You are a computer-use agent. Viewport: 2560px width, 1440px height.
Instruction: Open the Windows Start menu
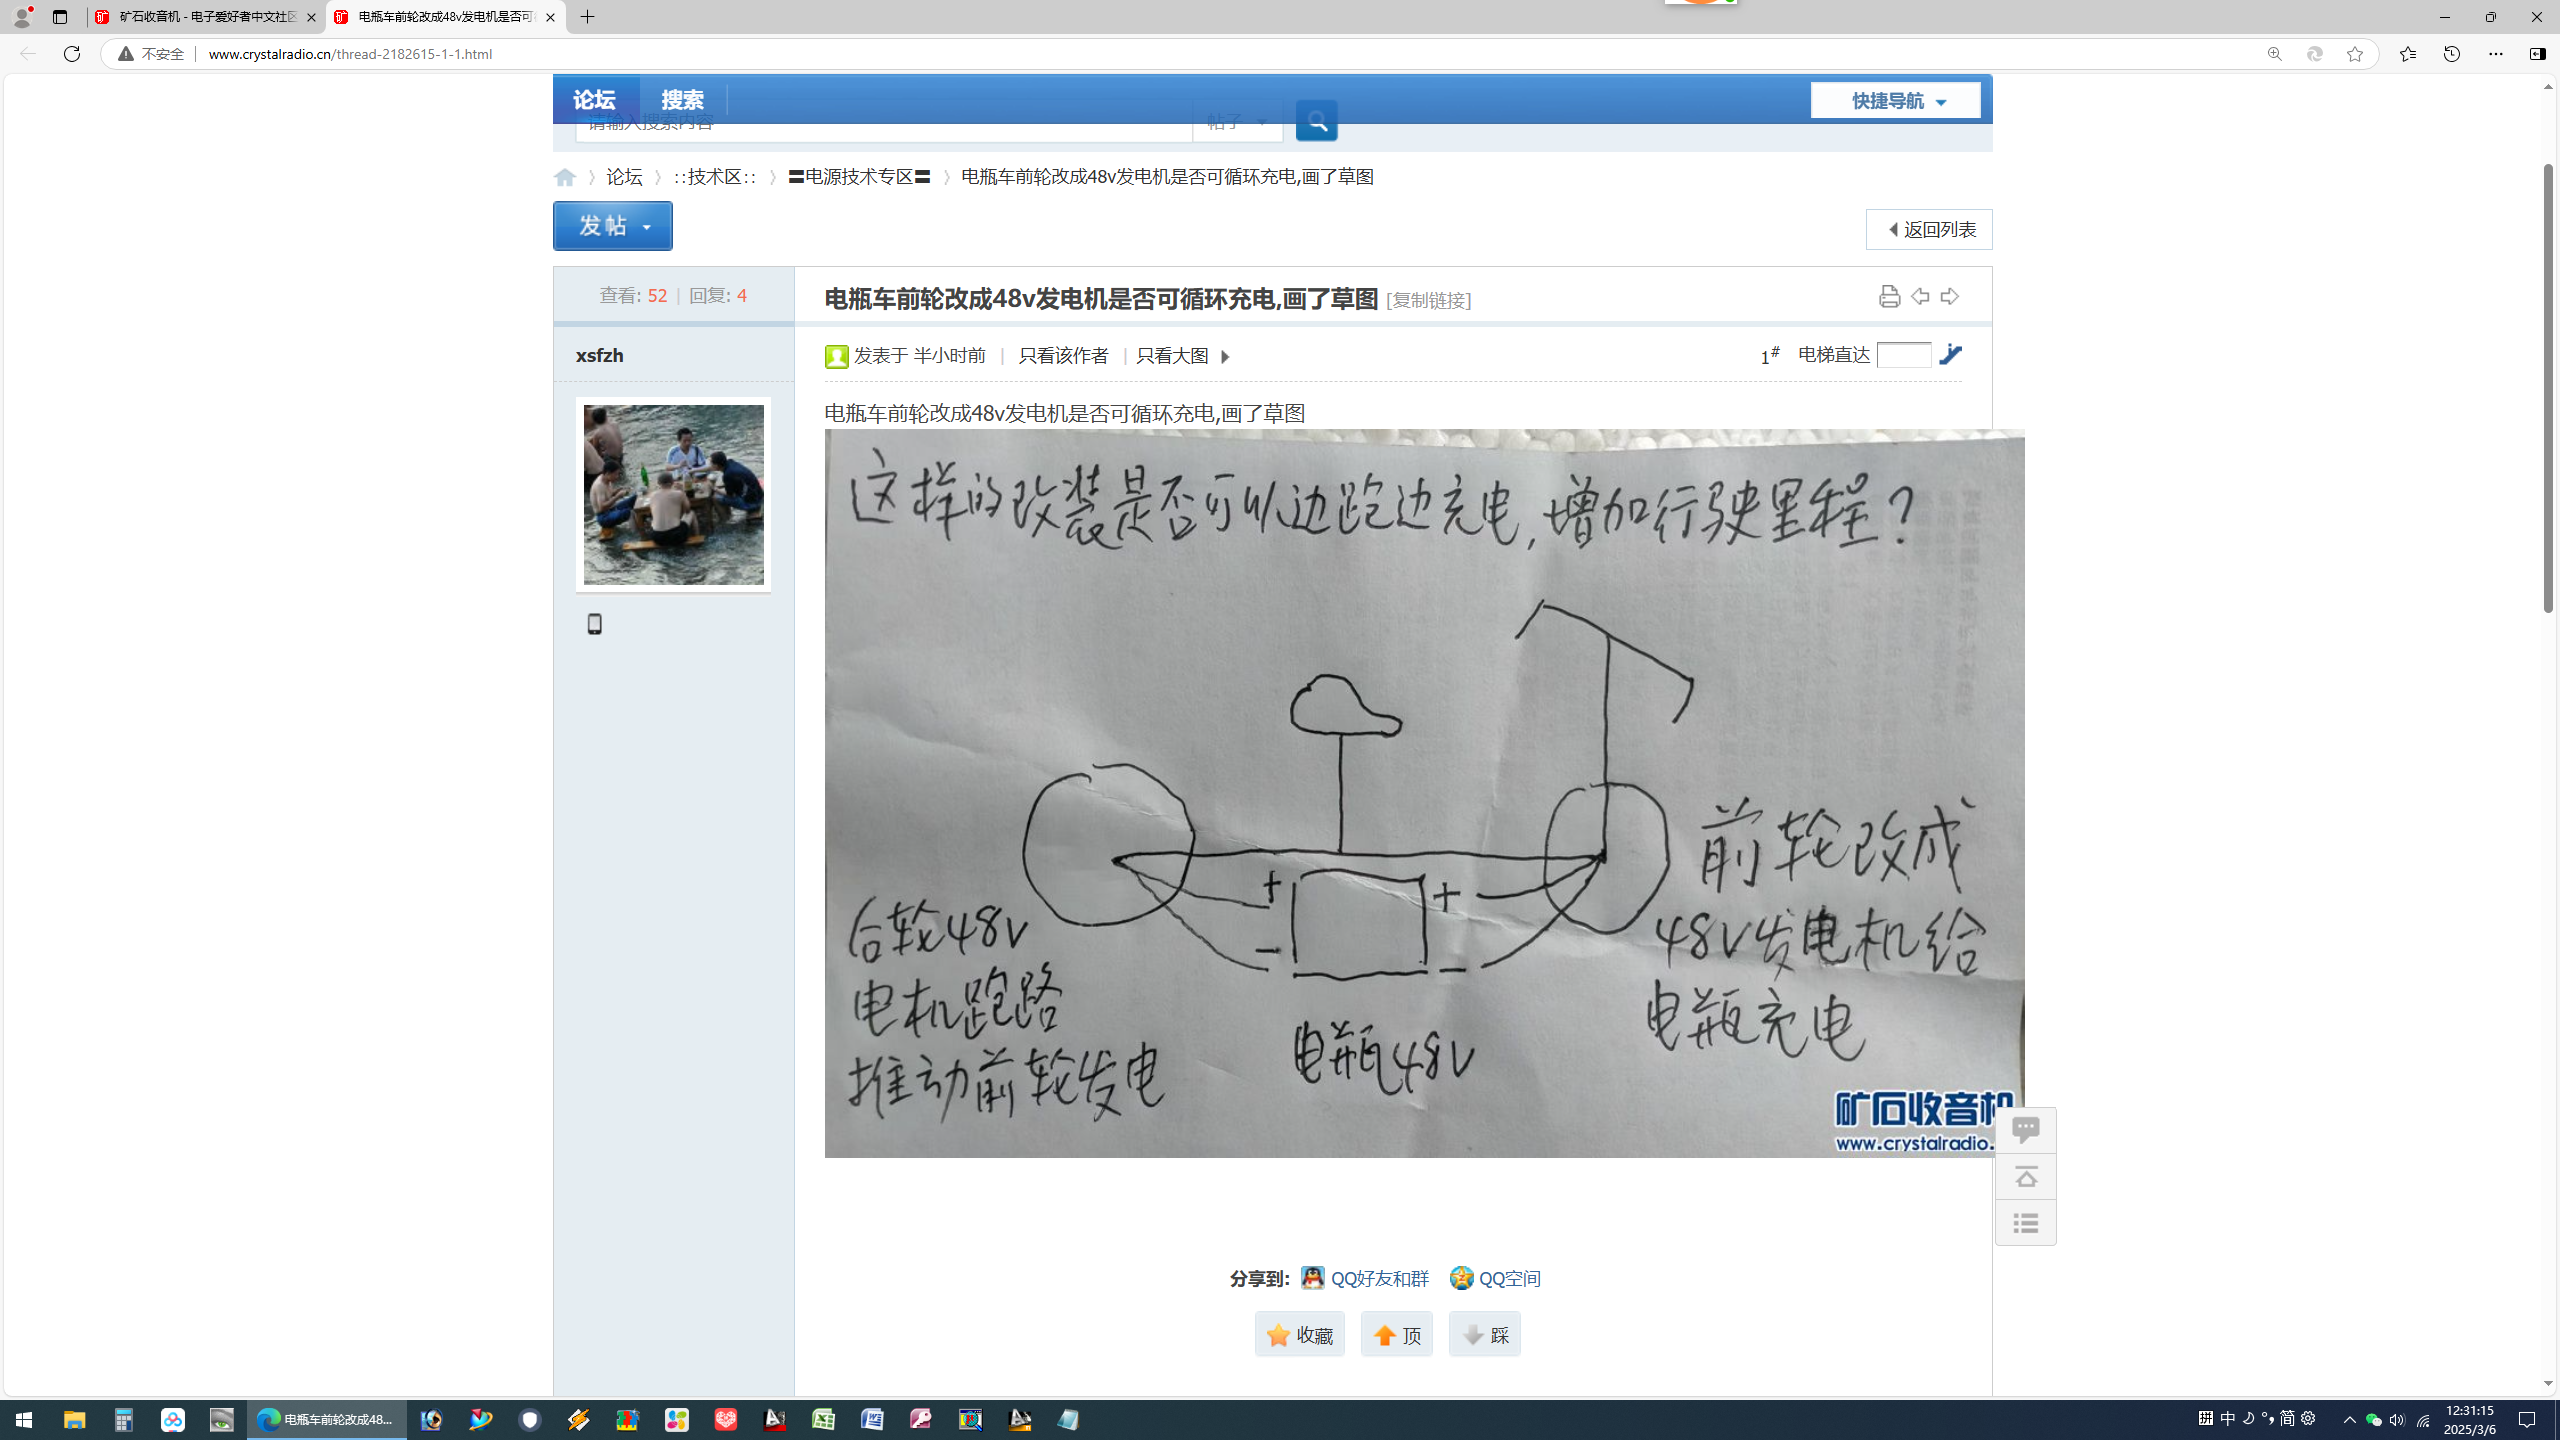click(24, 1420)
